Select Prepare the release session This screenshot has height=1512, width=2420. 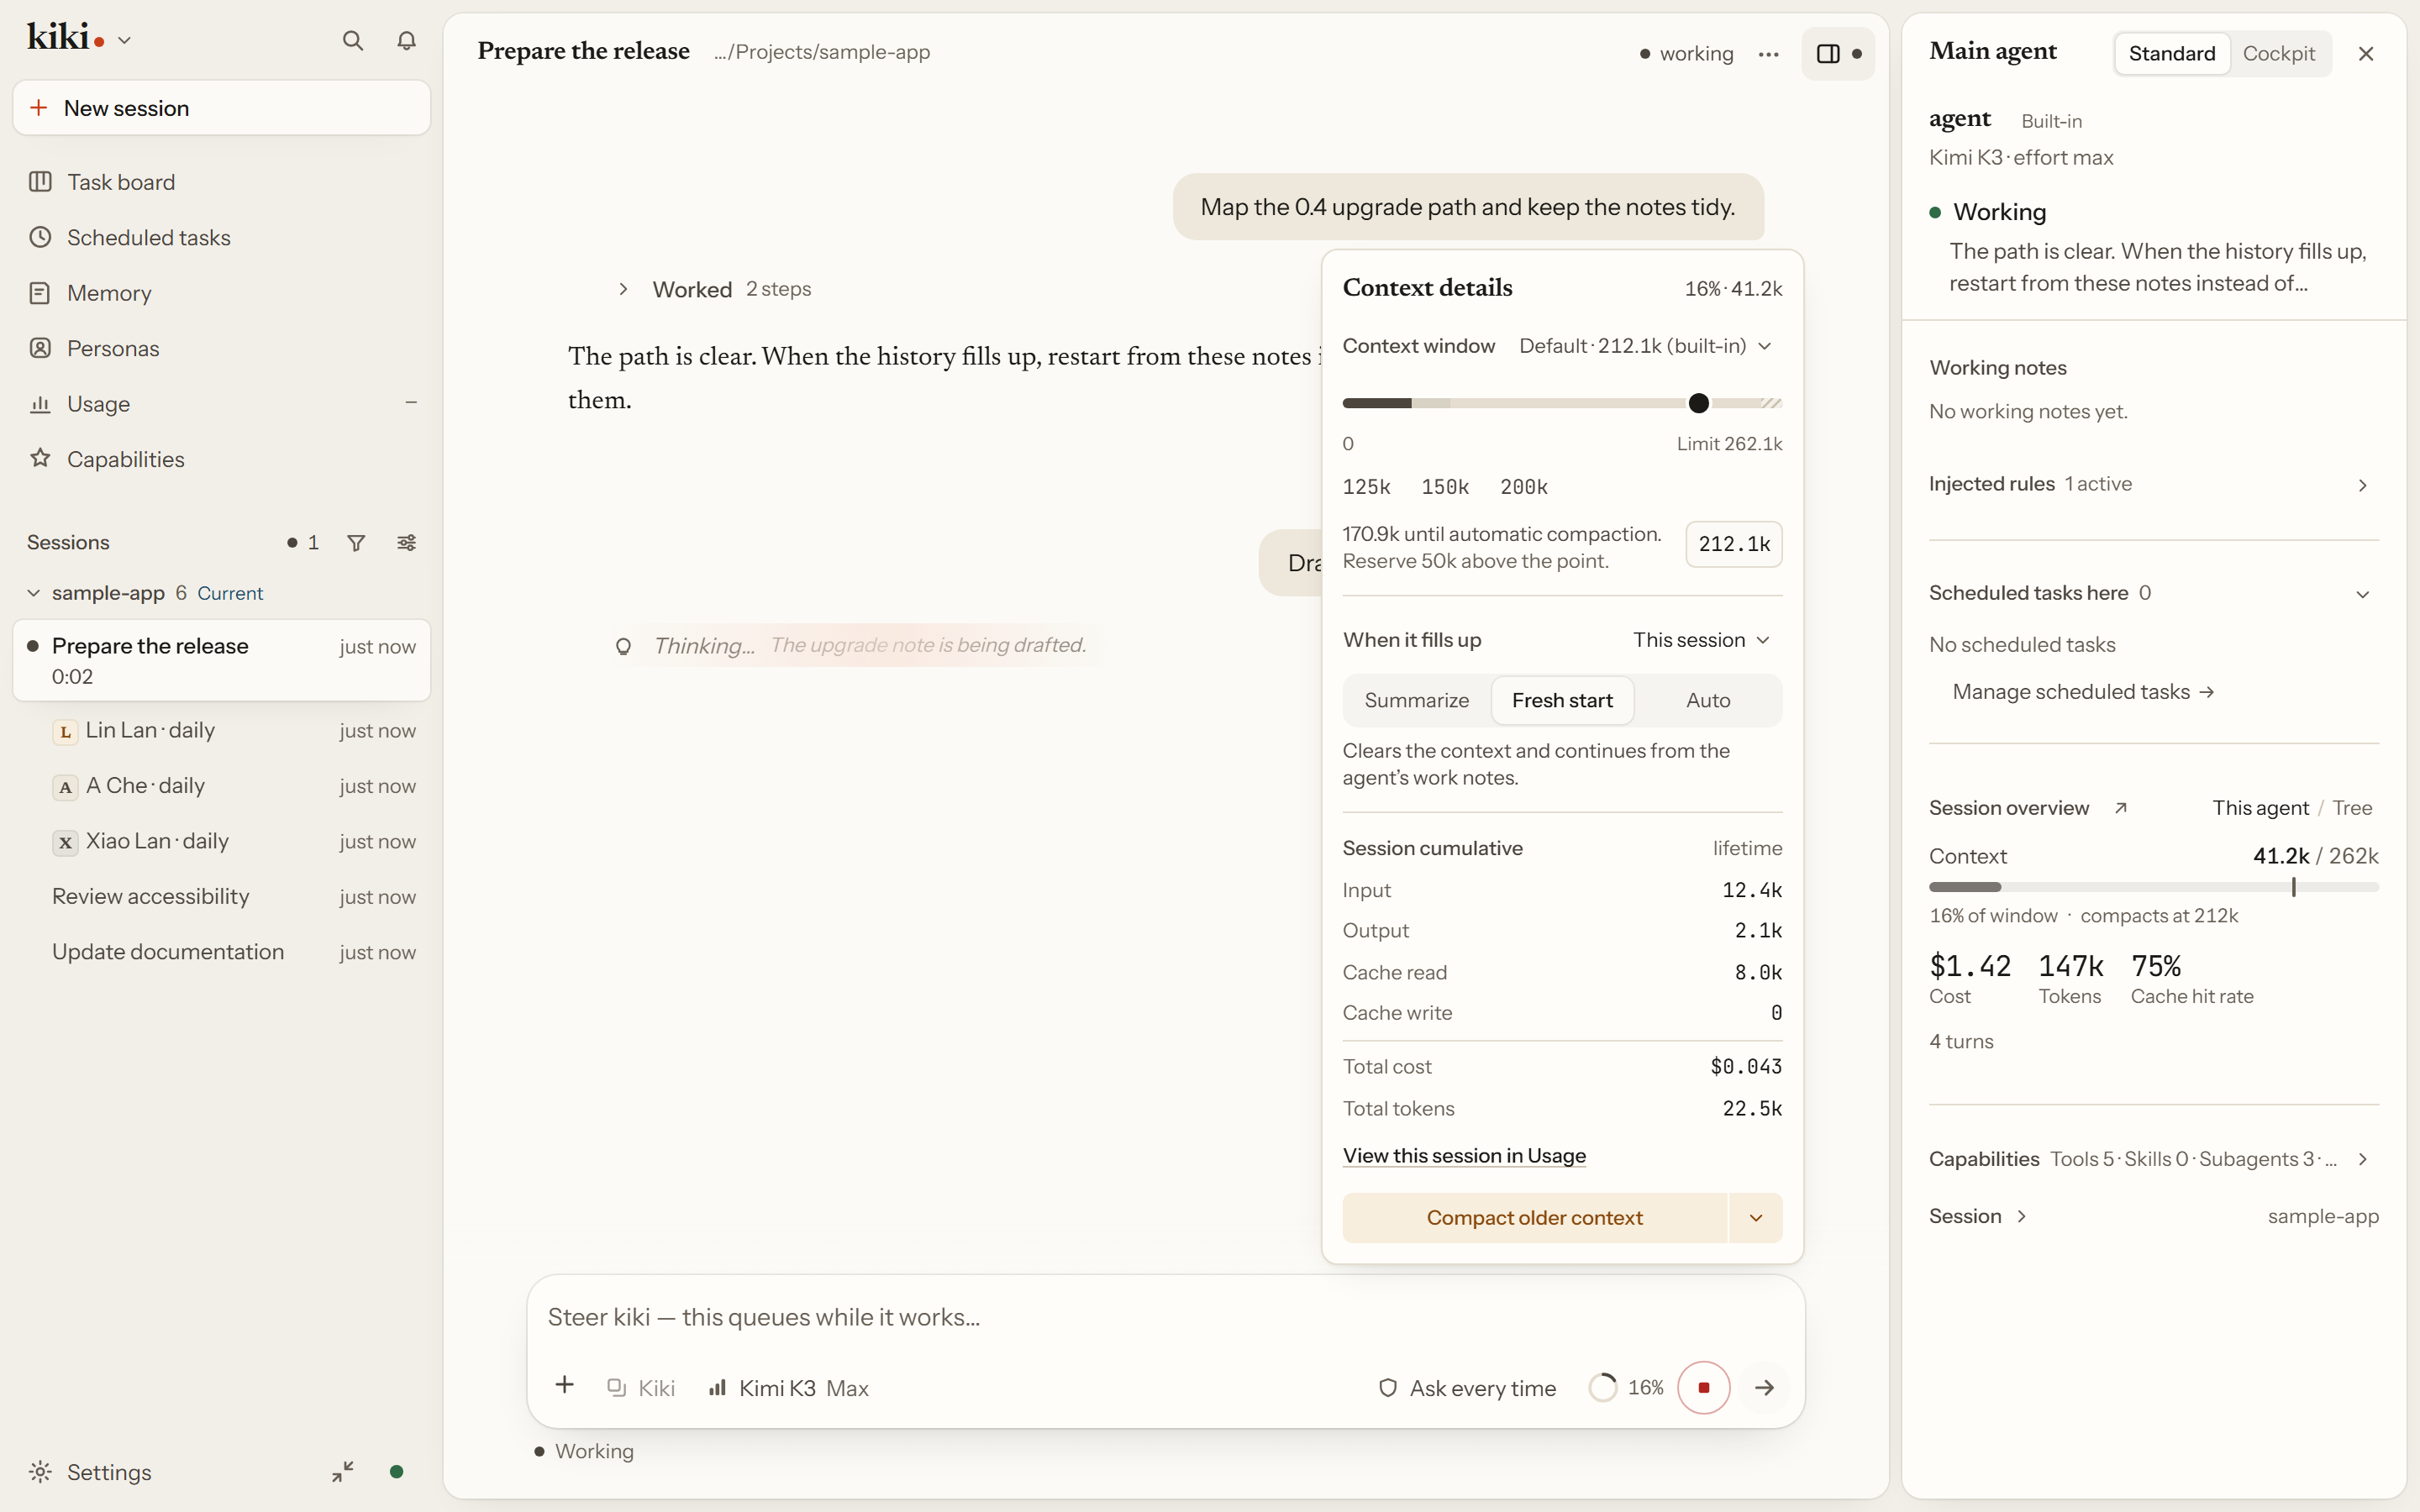(x=221, y=660)
